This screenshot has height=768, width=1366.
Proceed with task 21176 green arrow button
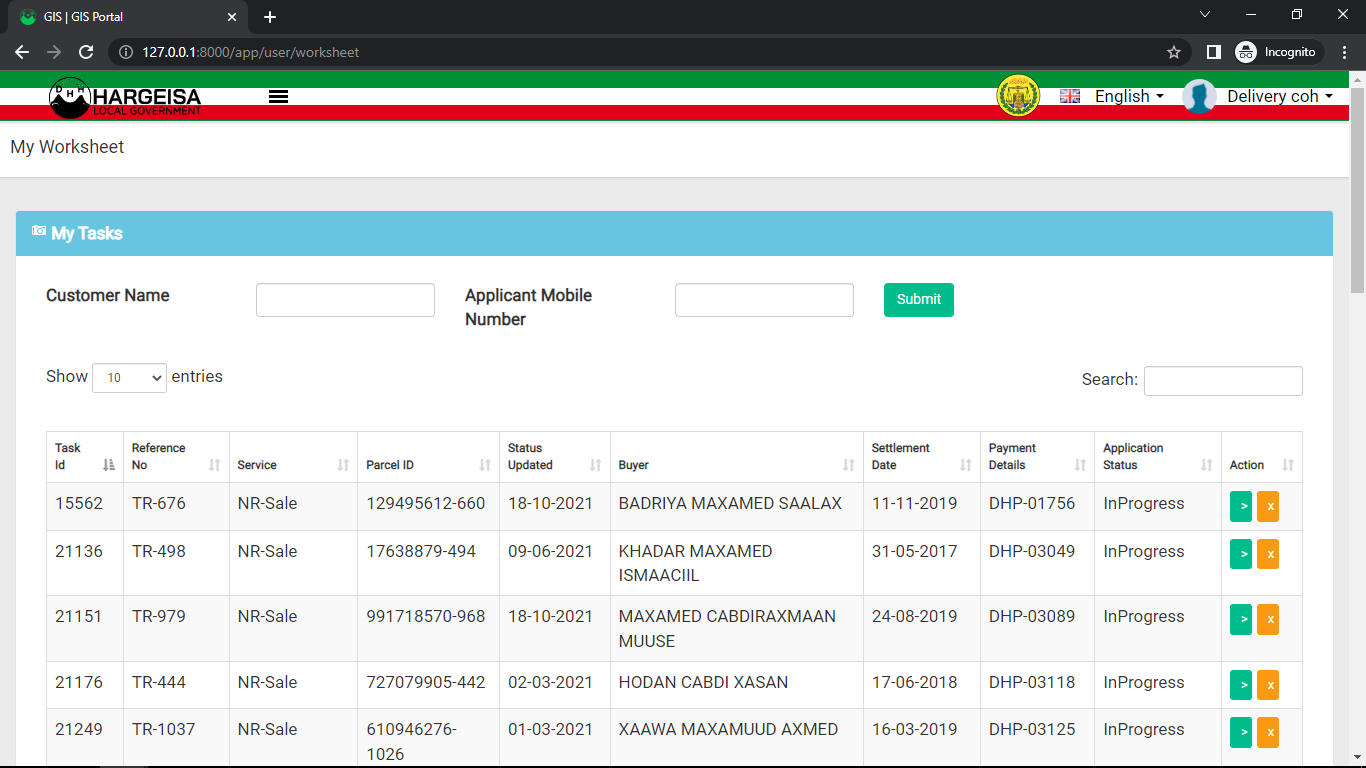pos(1241,685)
